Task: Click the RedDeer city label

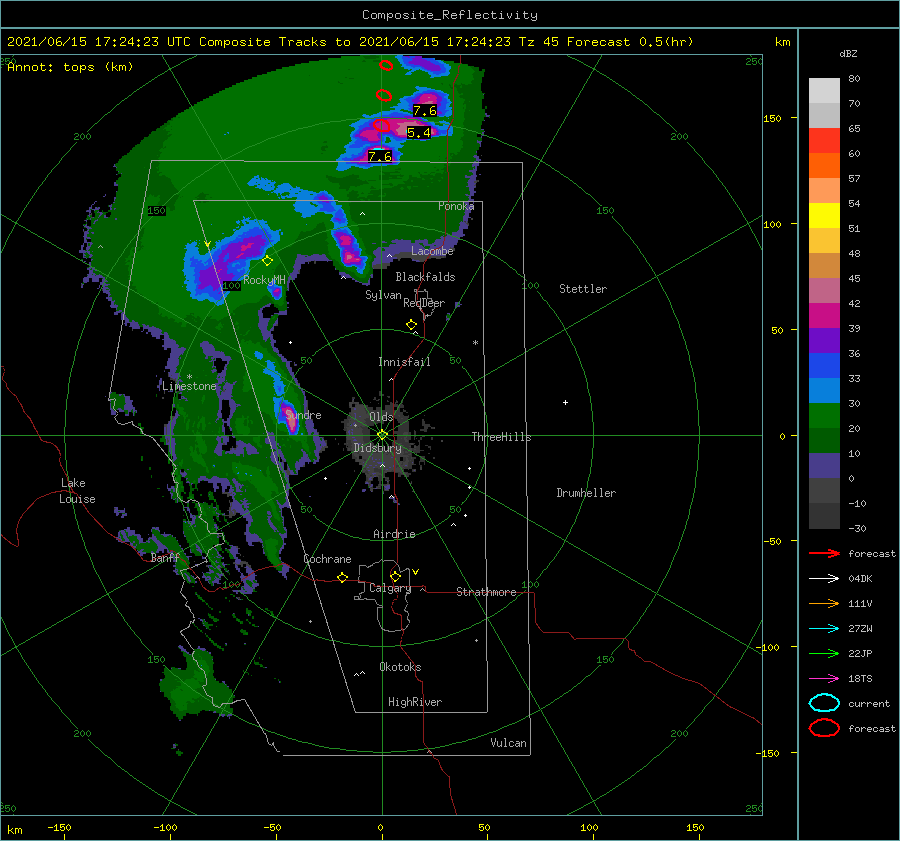Action: (x=424, y=303)
